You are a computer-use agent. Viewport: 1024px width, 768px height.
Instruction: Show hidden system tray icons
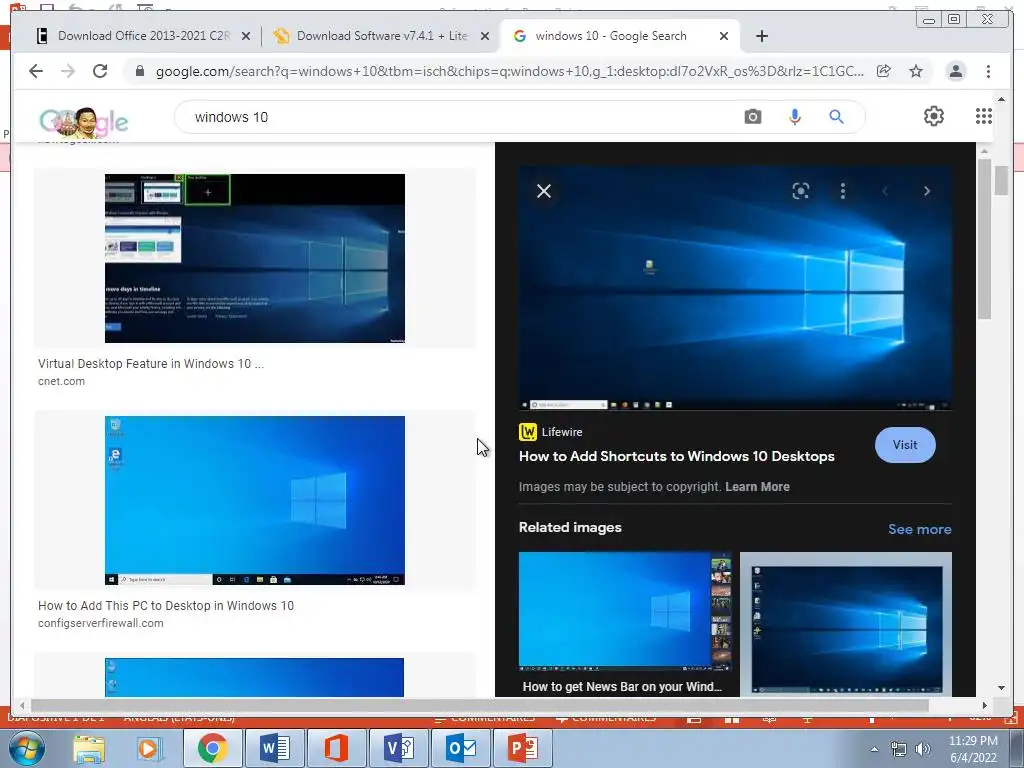(x=874, y=749)
